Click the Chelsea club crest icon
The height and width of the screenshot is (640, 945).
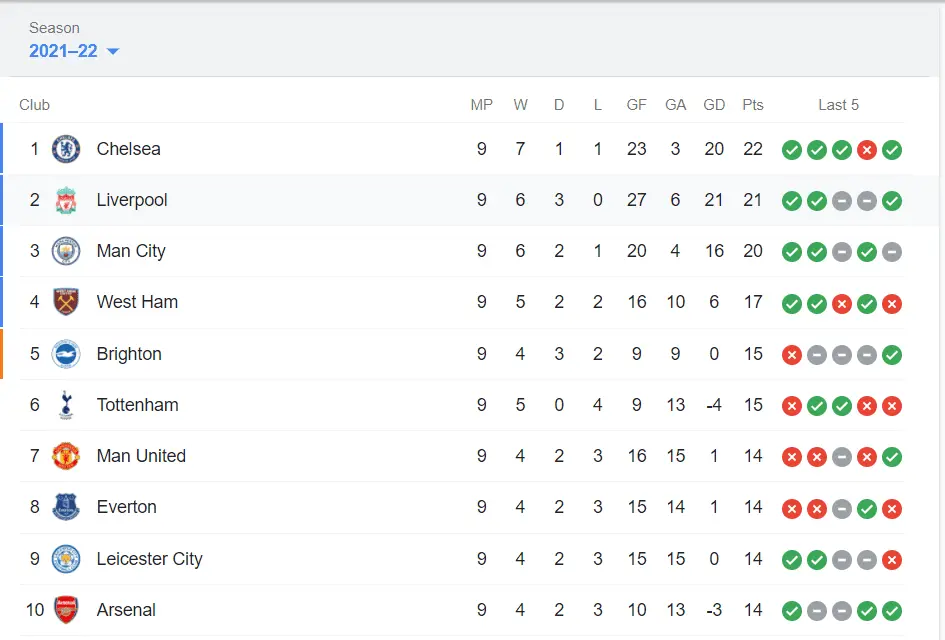pos(66,149)
